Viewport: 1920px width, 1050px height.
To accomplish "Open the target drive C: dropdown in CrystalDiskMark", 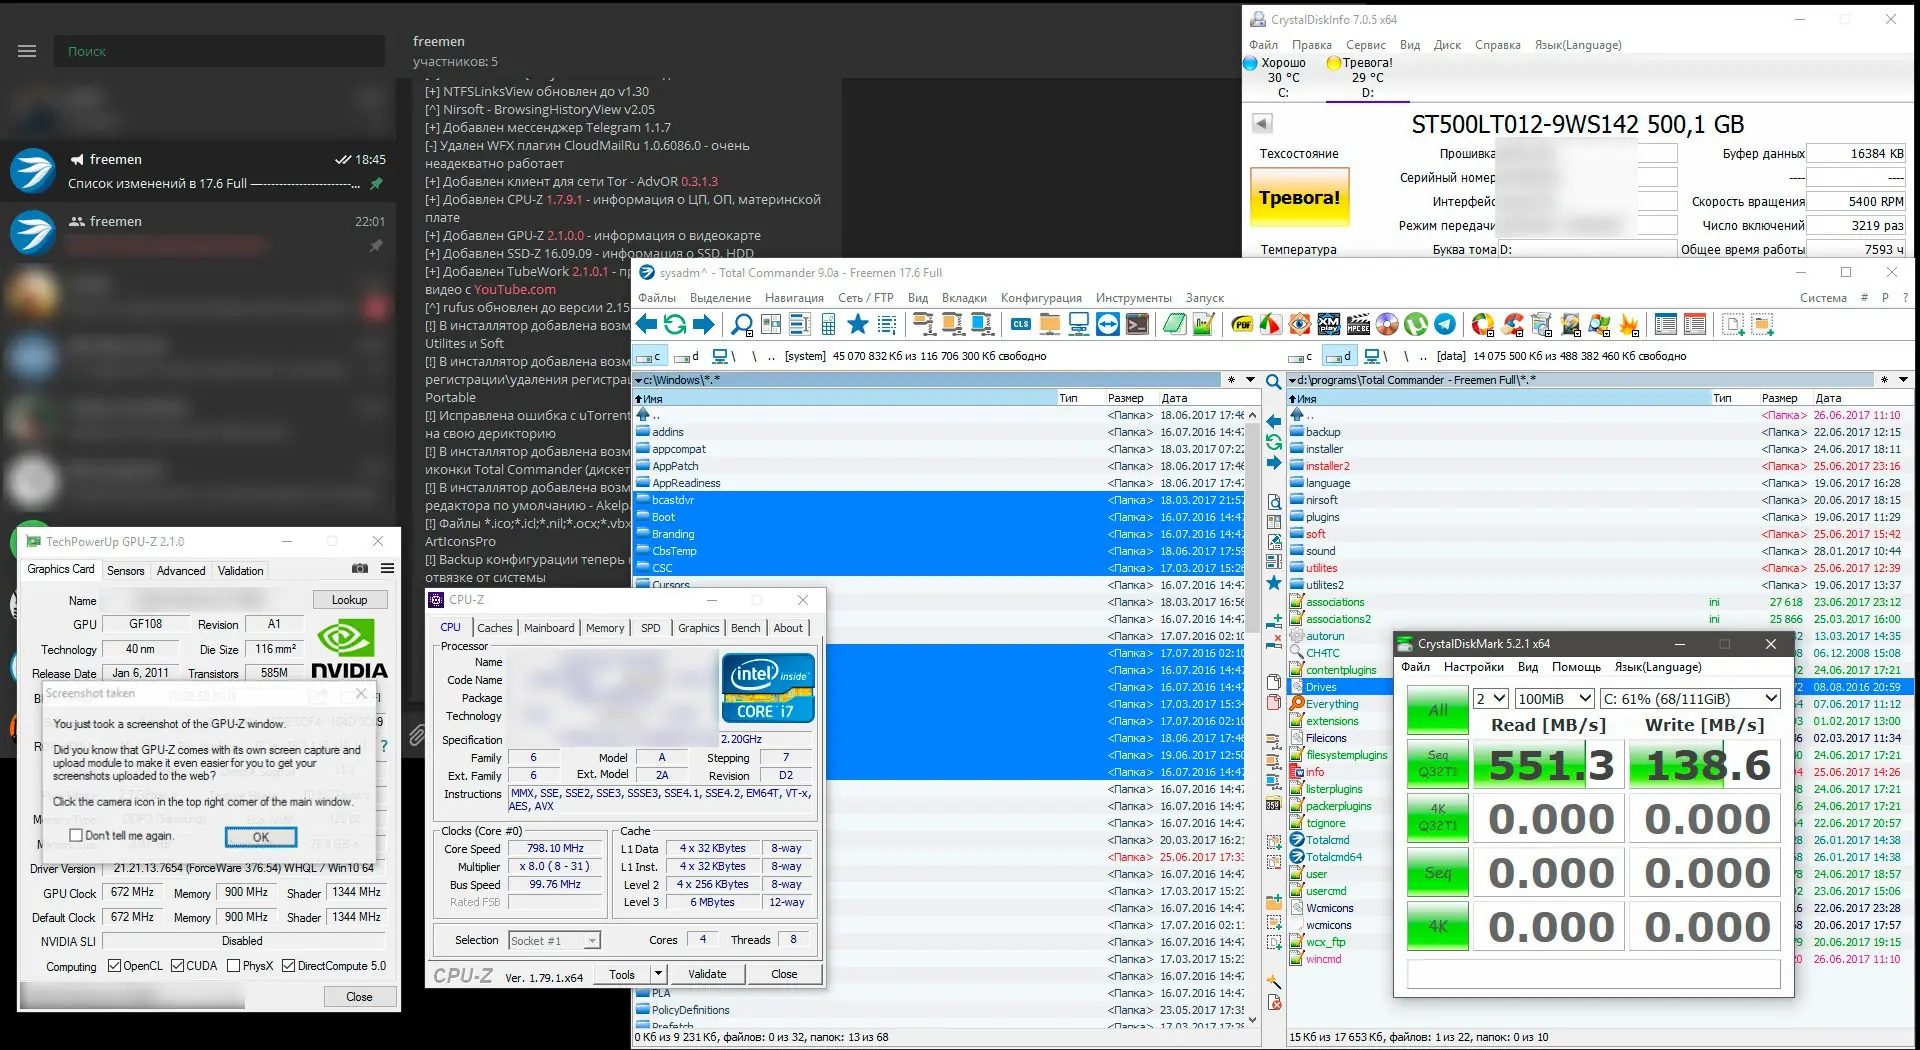I will 1690,698.
